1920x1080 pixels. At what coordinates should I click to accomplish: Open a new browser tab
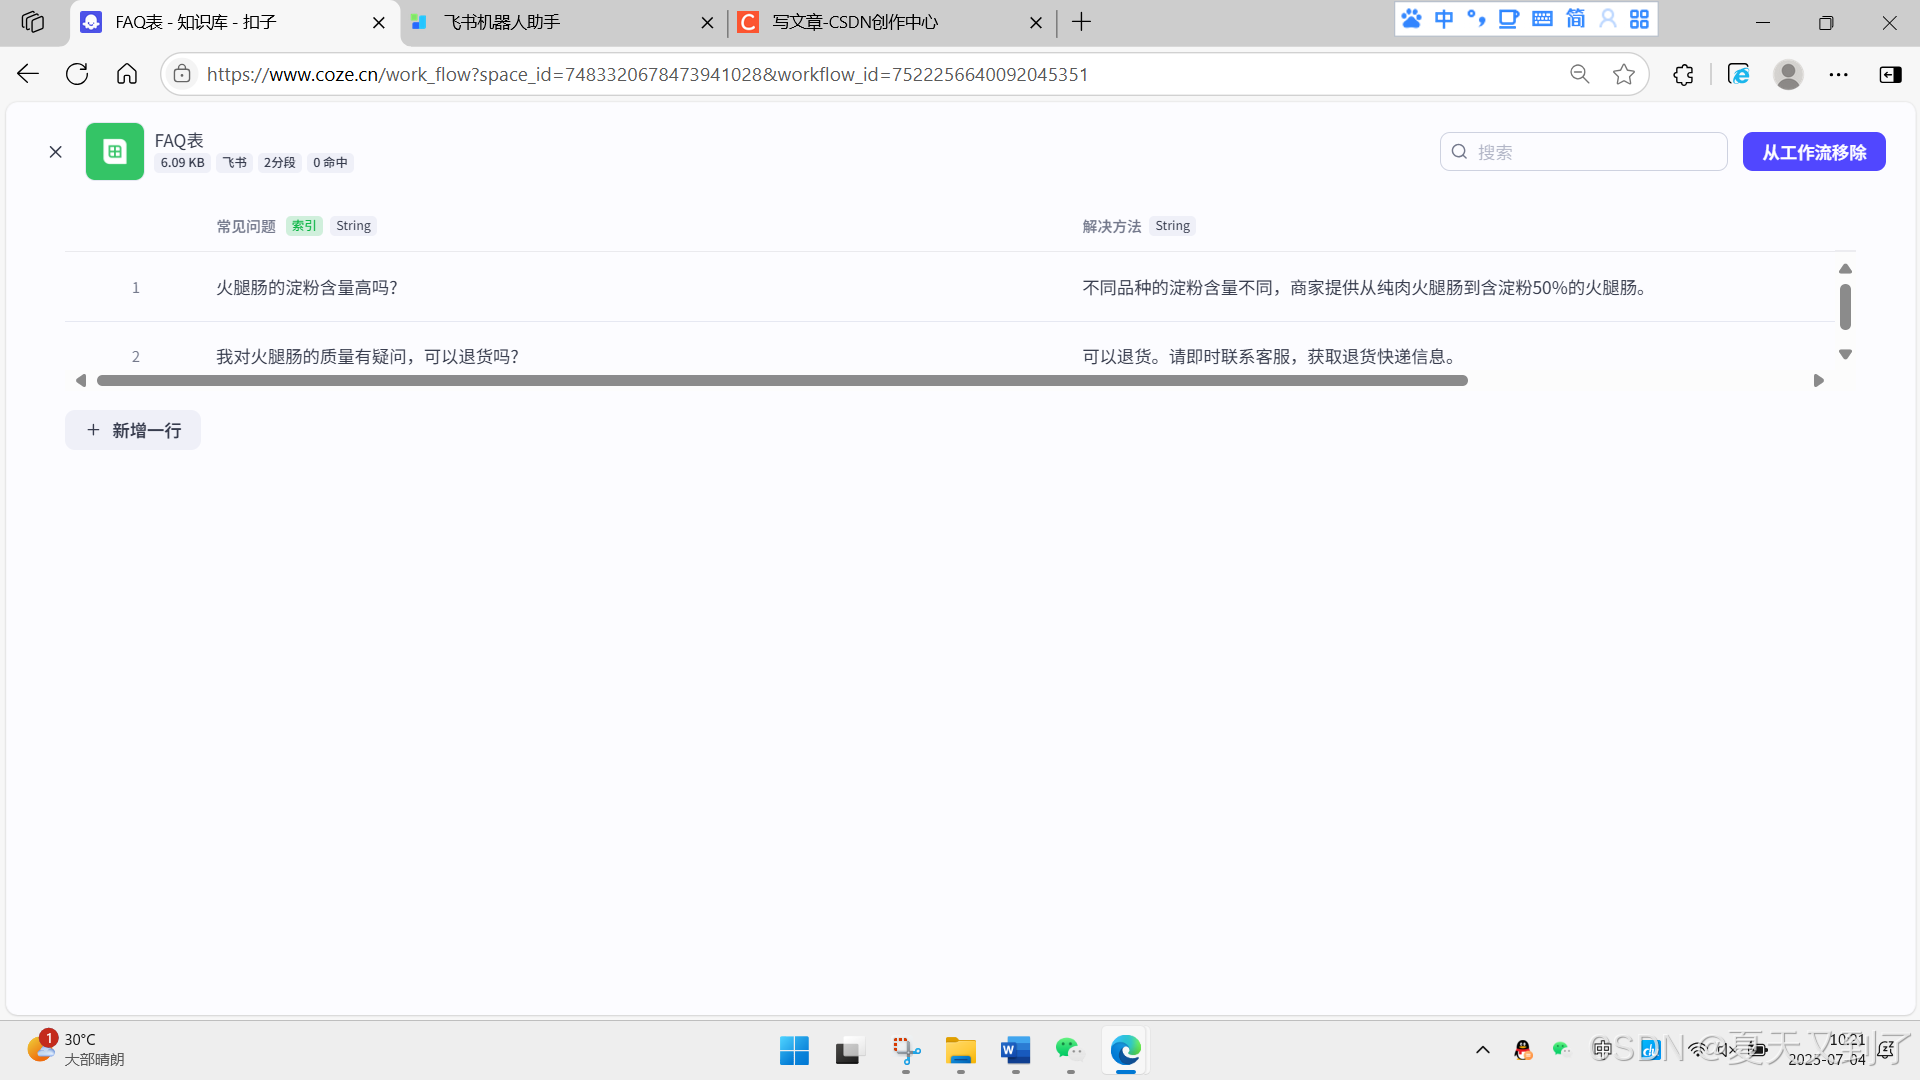[1081, 22]
